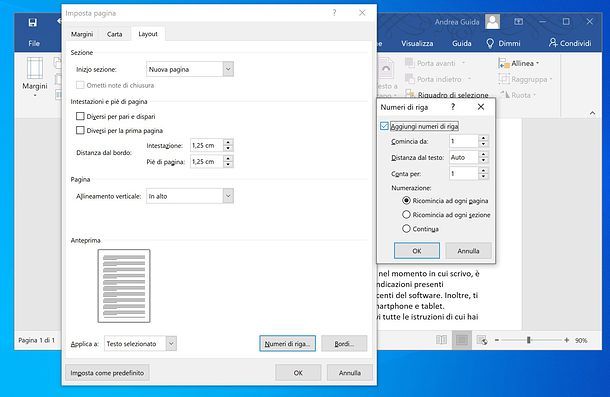610x397 pixels.
Task: Decrease Distanza dal testo value
Action: 483,160
